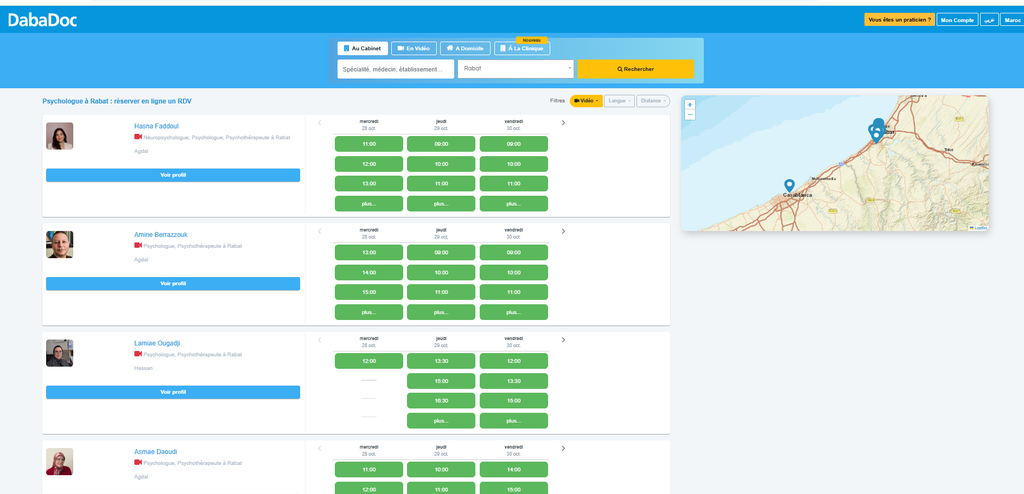
Task: Show next dates for Hasna Faddoul
Action: coord(563,123)
